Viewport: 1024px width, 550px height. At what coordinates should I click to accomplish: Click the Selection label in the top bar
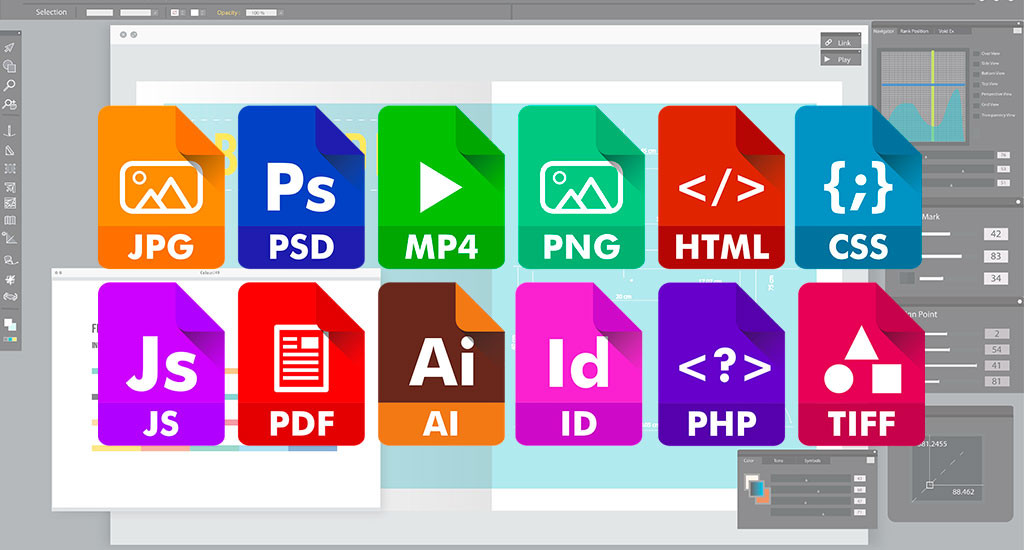pyautogui.click(x=51, y=12)
